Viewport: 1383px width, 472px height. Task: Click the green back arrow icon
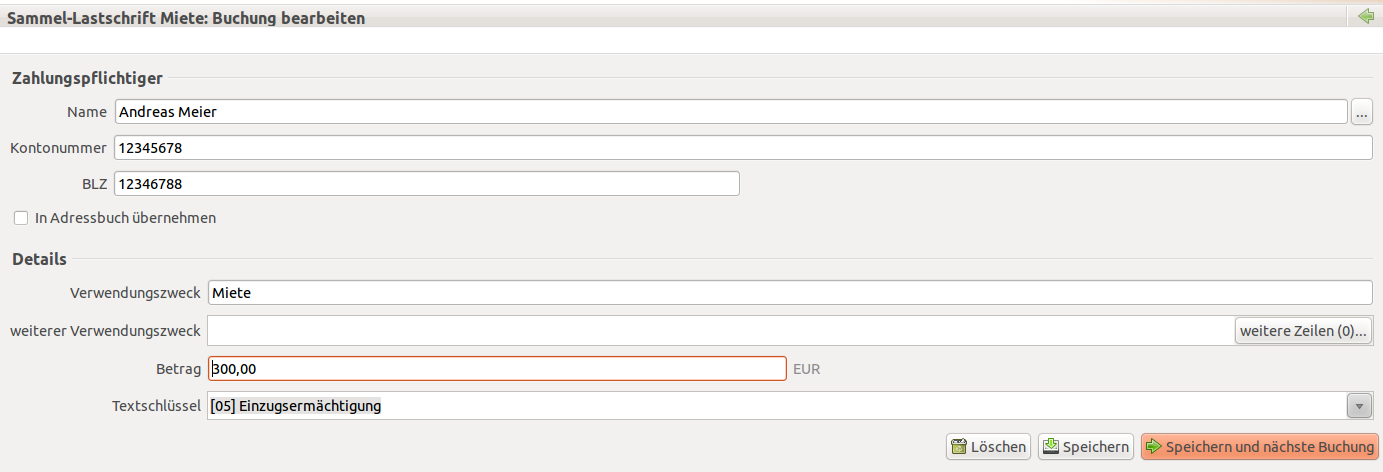point(1365,16)
